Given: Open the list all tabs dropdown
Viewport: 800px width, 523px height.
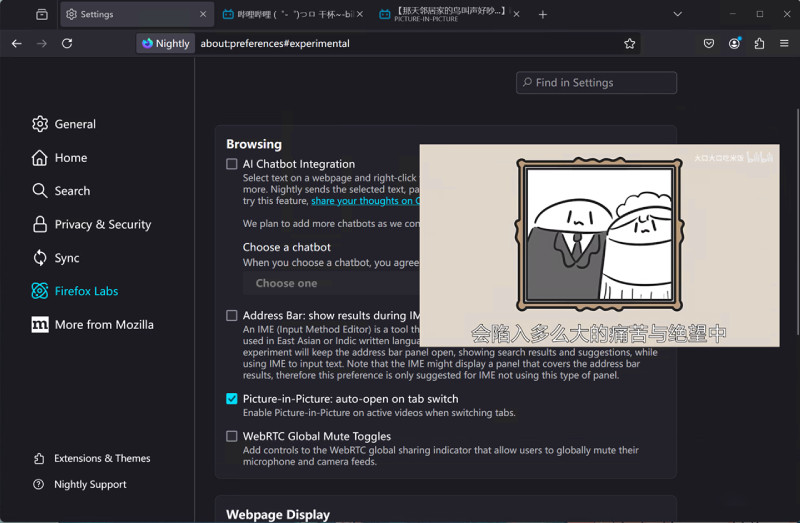Looking at the screenshot, I should pos(678,14).
